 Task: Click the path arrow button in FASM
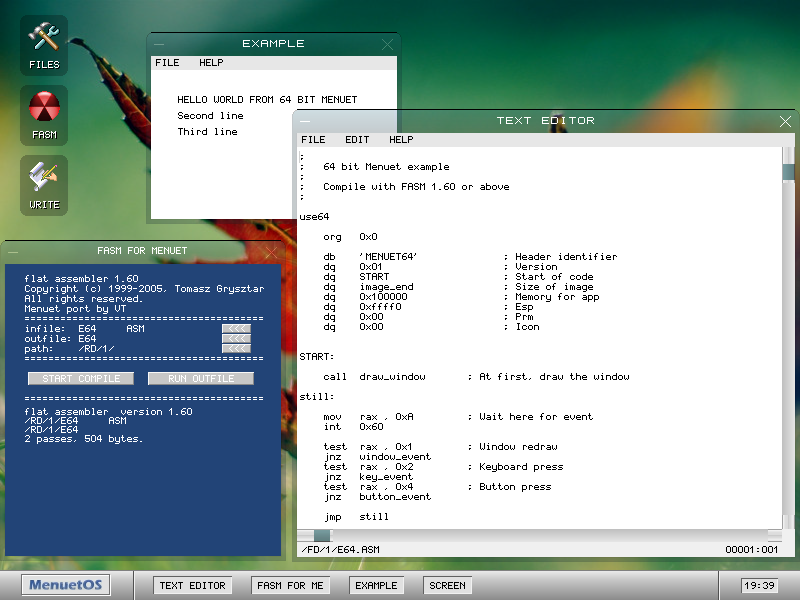tap(236, 348)
